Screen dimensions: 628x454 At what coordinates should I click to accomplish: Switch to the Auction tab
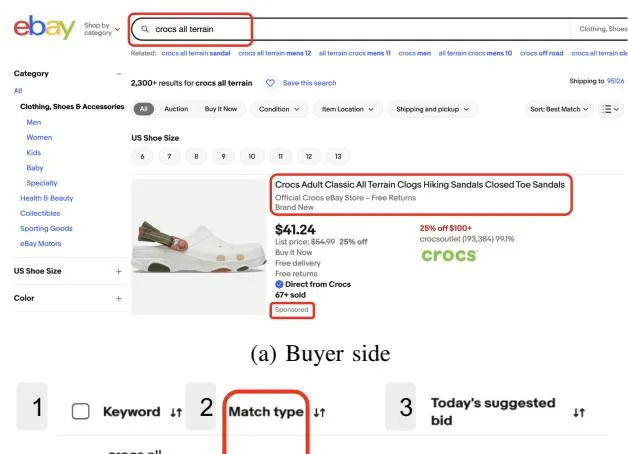tap(175, 109)
